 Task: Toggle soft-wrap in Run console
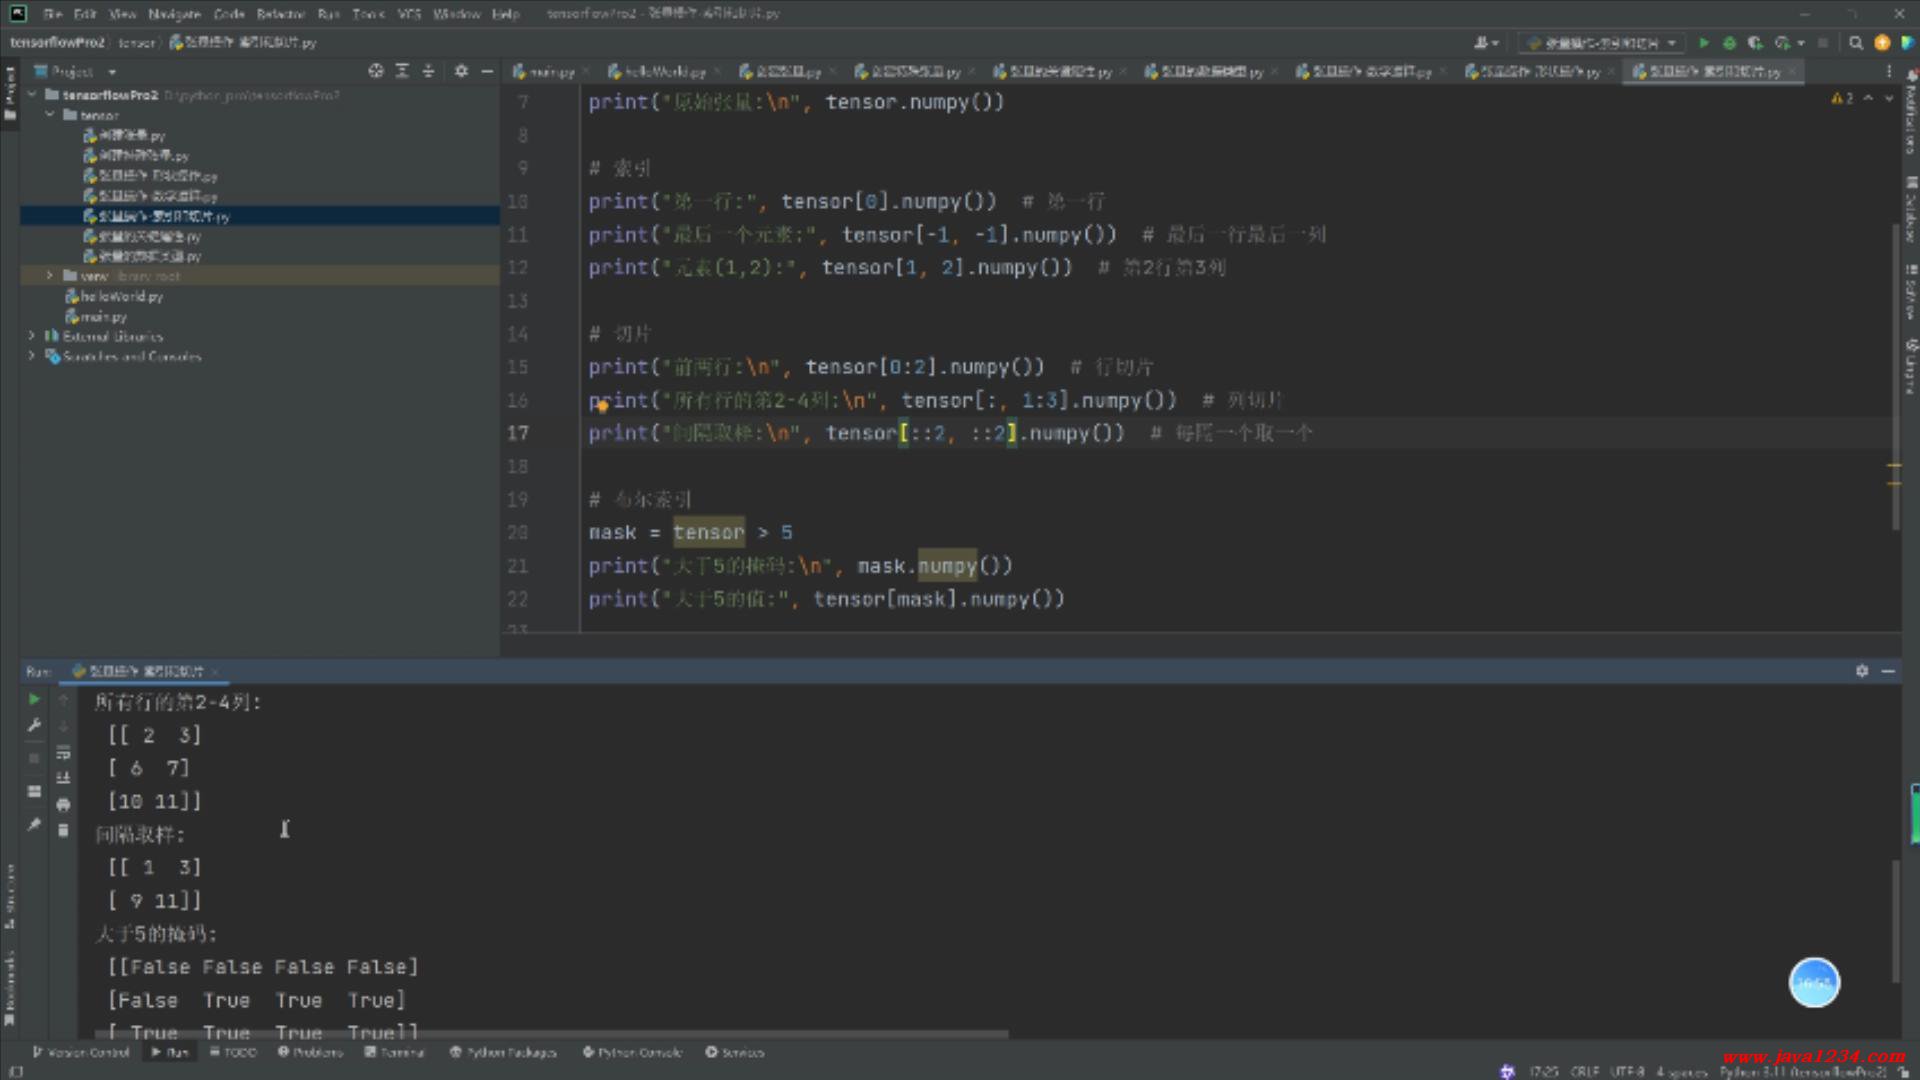[x=63, y=752]
